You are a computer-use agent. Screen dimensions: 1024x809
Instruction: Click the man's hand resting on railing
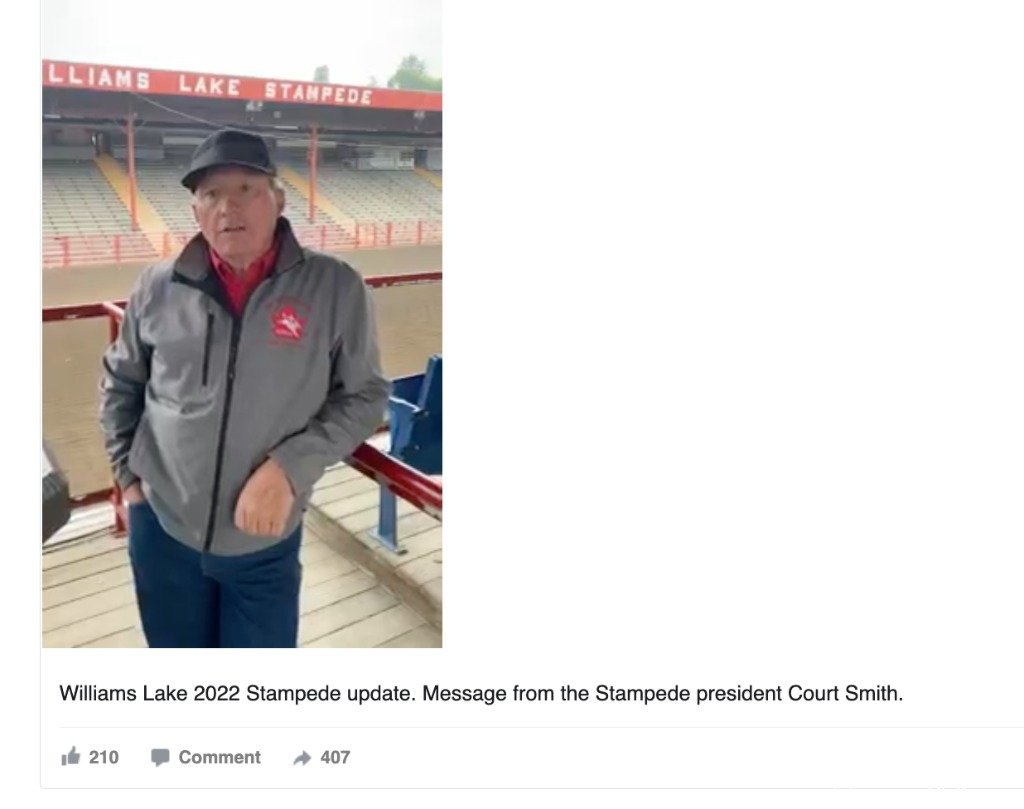(x=264, y=501)
